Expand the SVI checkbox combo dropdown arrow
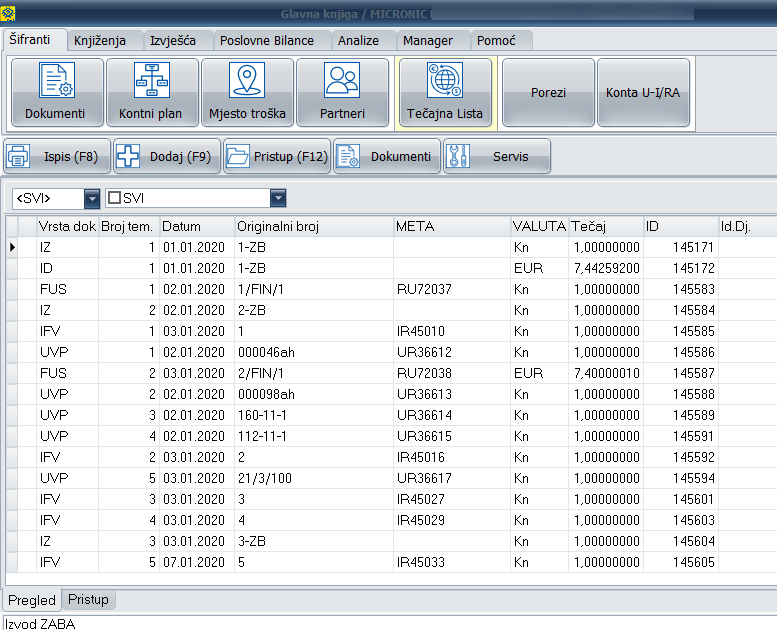 [278, 198]
